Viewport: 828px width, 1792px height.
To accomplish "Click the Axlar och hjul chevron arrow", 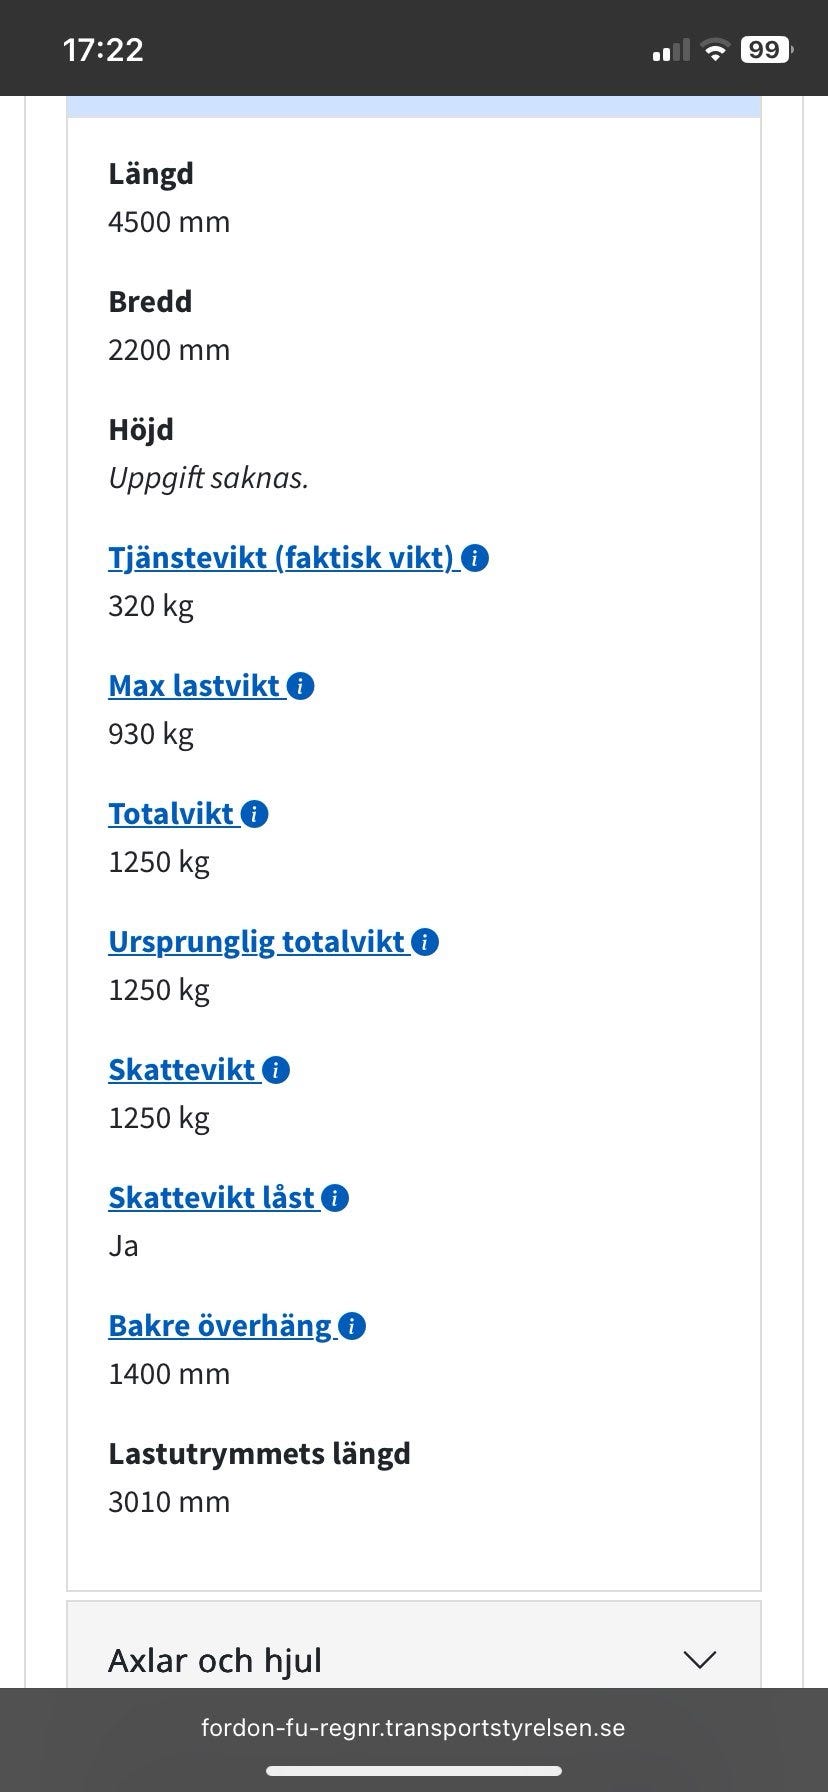I will [x=699, y=1660].
